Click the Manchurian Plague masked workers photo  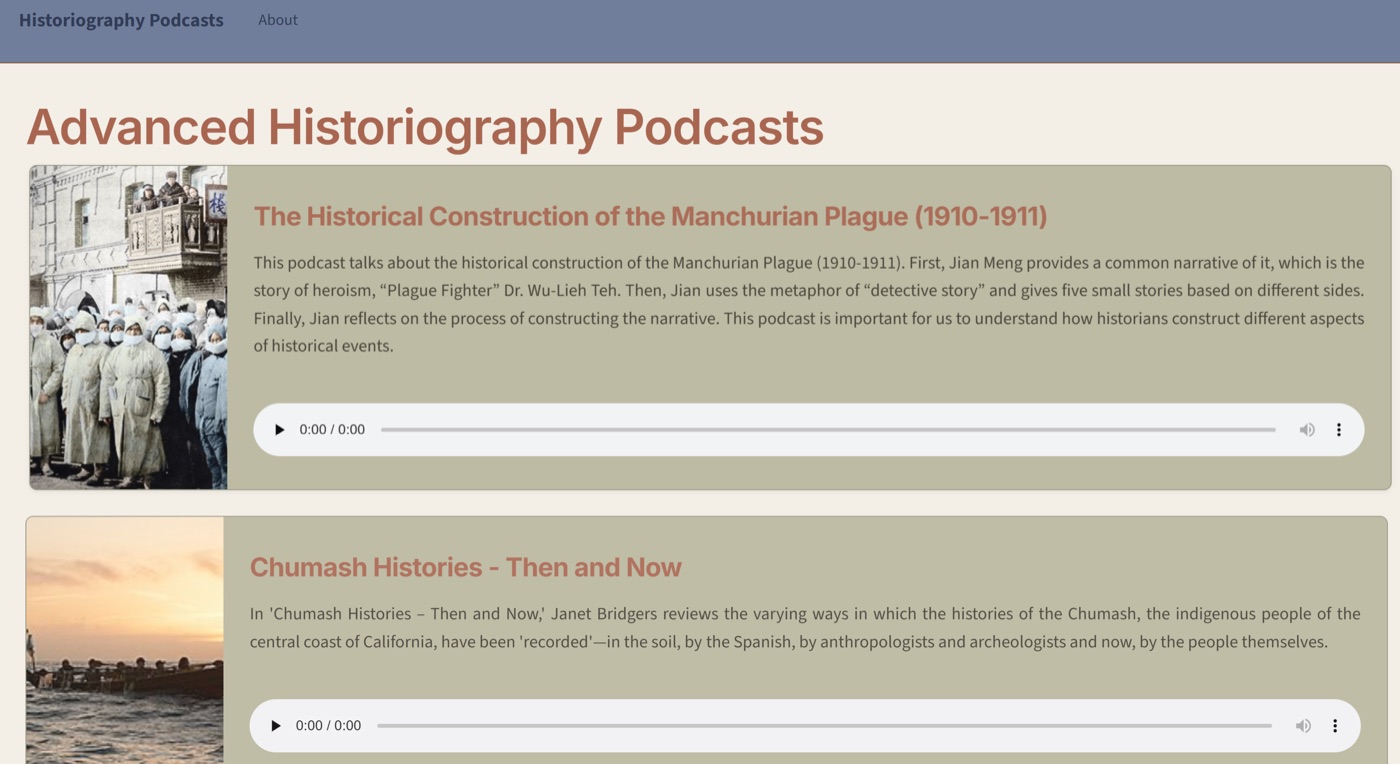pyautogui.click(x=129, y=327)
